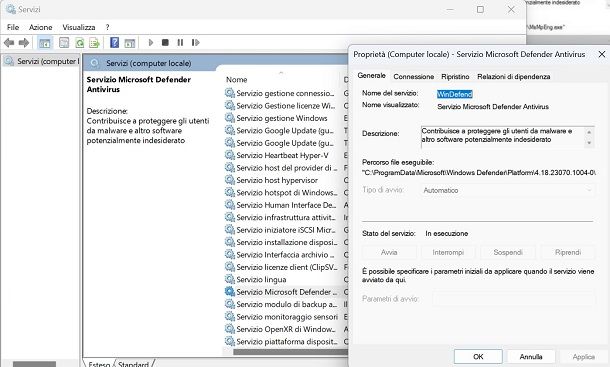Maximize the Servizi window
This screenshot has width=610, height=367.
point(480,9)
